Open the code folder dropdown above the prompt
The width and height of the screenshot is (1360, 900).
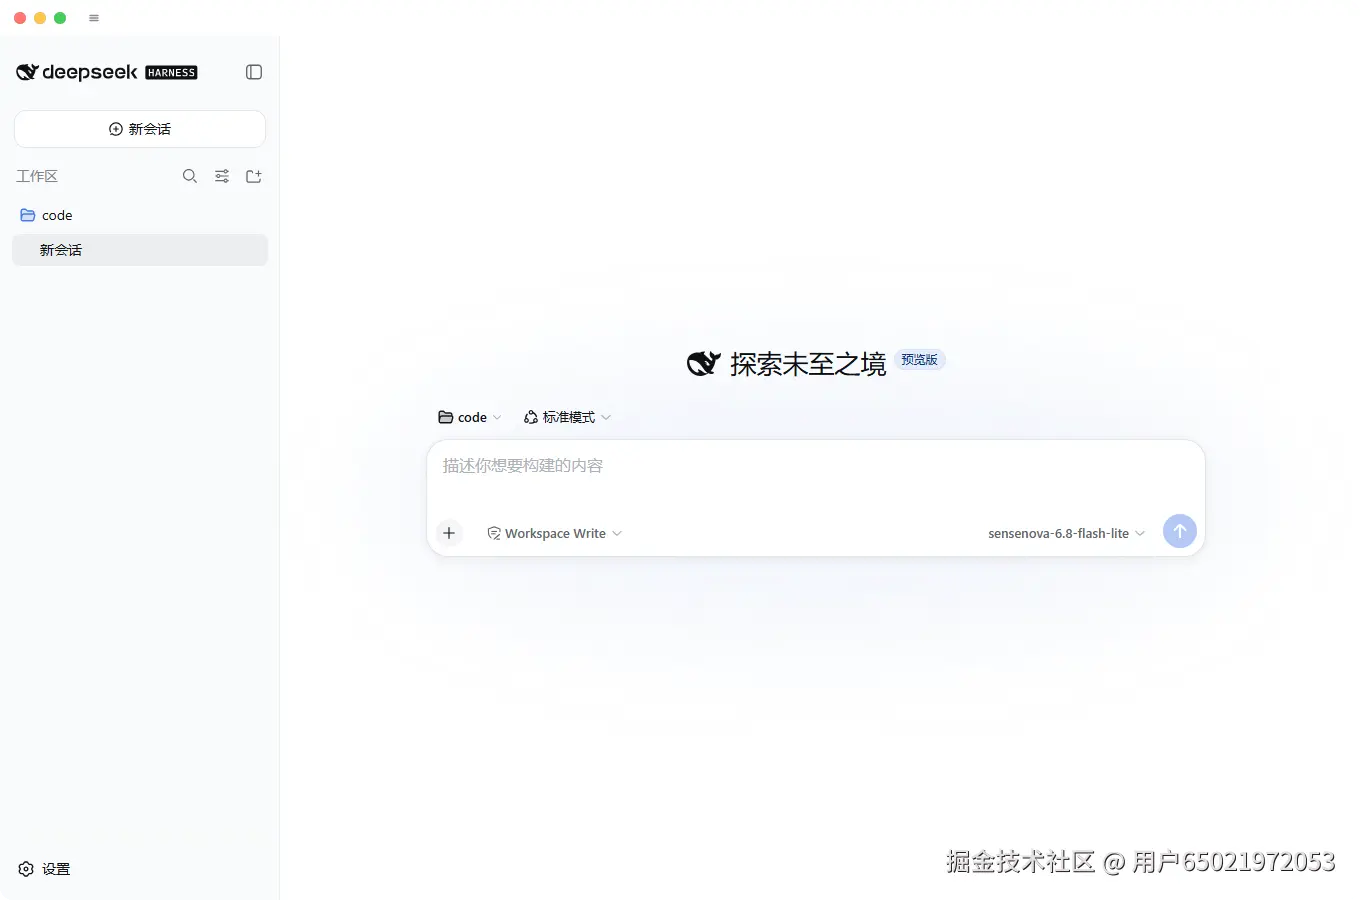pyautogui.click(x=470, y=417)
